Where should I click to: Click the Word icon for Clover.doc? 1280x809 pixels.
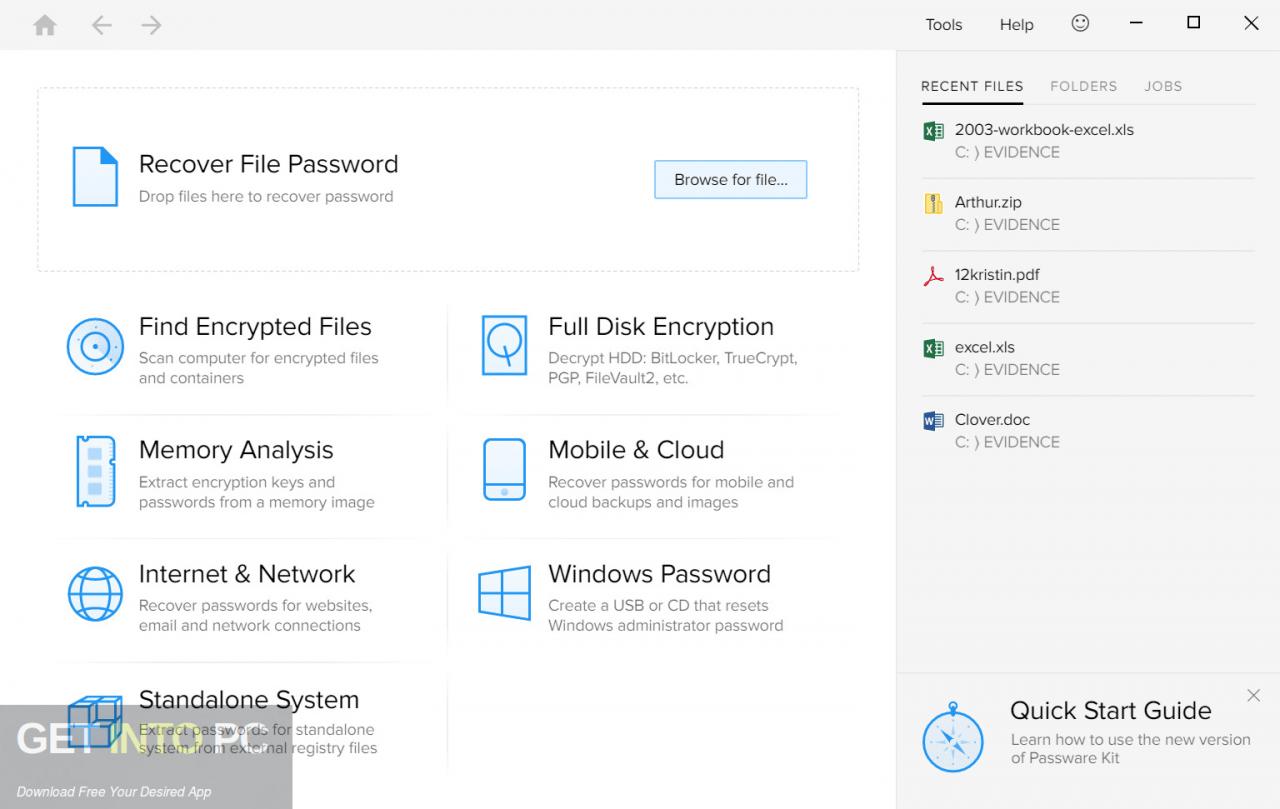[933, 421]
